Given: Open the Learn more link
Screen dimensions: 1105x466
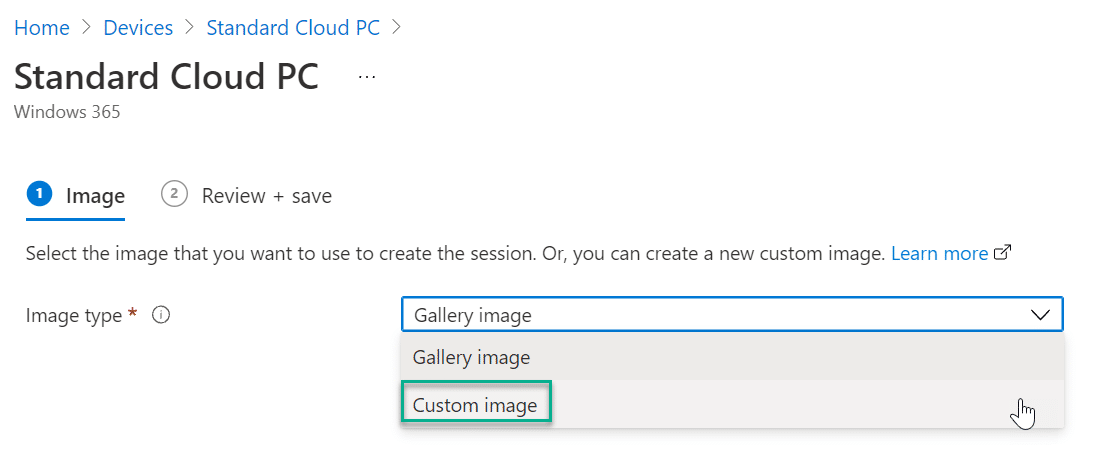Looking at the screenshot, I should click(939, 253).
